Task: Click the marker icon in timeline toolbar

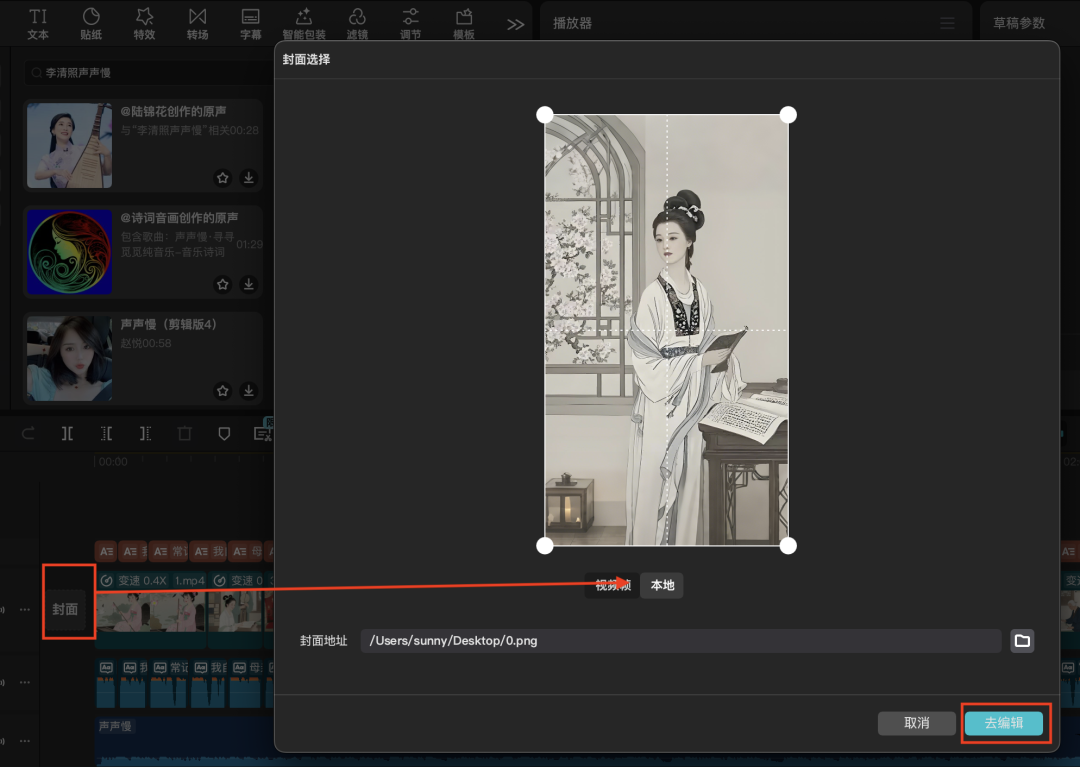Action: [x=224, y=433]
